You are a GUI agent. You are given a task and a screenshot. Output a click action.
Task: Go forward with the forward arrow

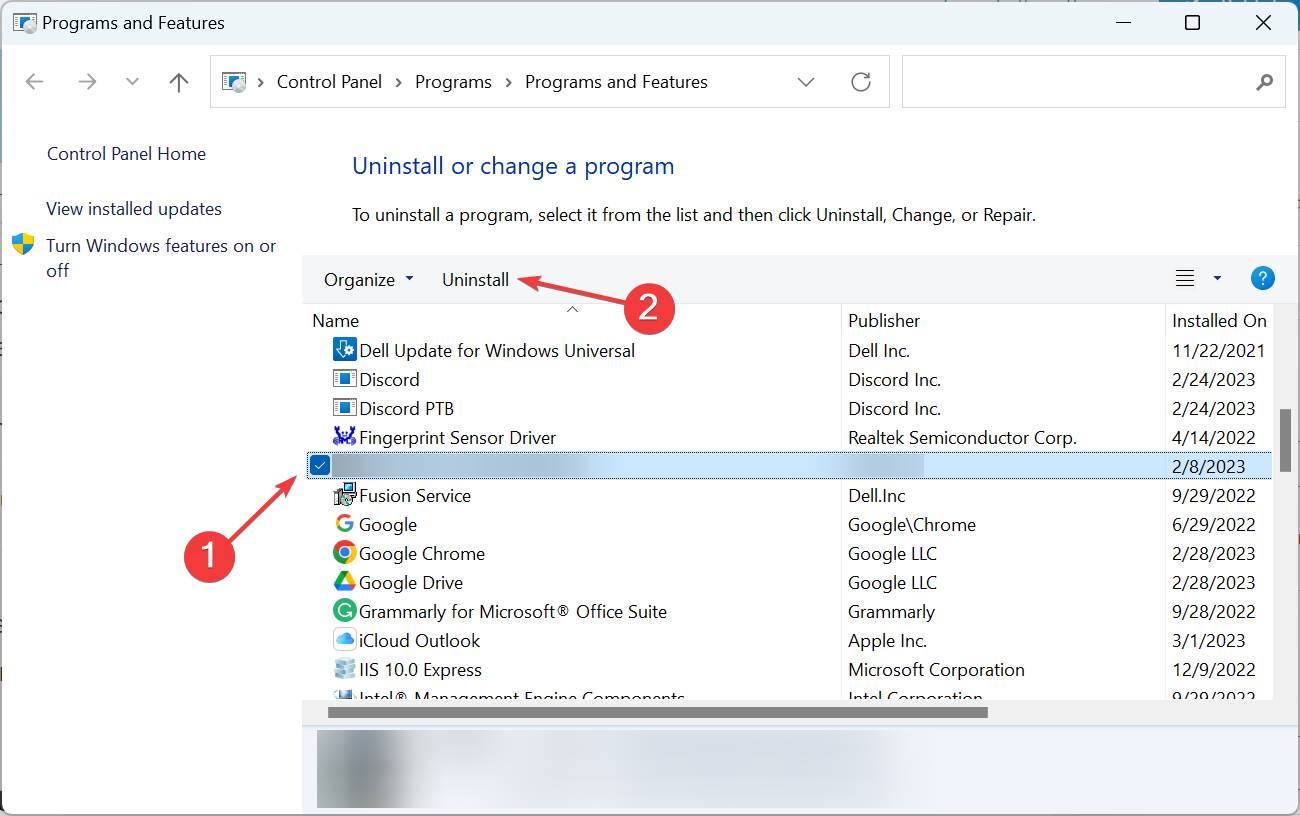click(87, 82)
